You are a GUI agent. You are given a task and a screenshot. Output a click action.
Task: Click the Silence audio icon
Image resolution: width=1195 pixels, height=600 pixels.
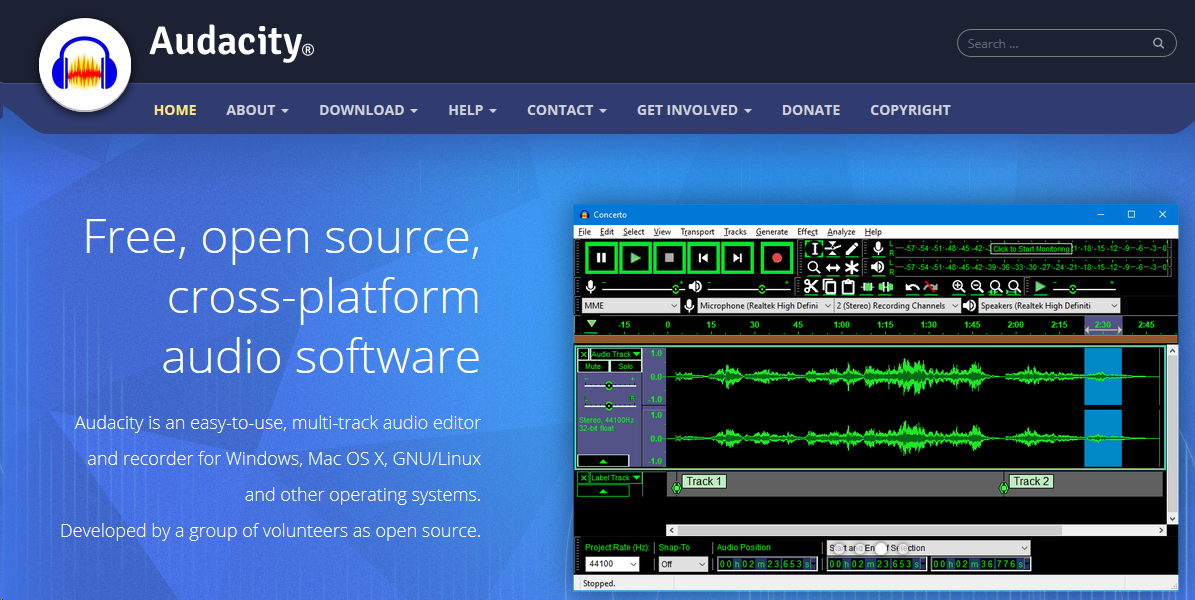pyautogui.click(x=885, y=287)
